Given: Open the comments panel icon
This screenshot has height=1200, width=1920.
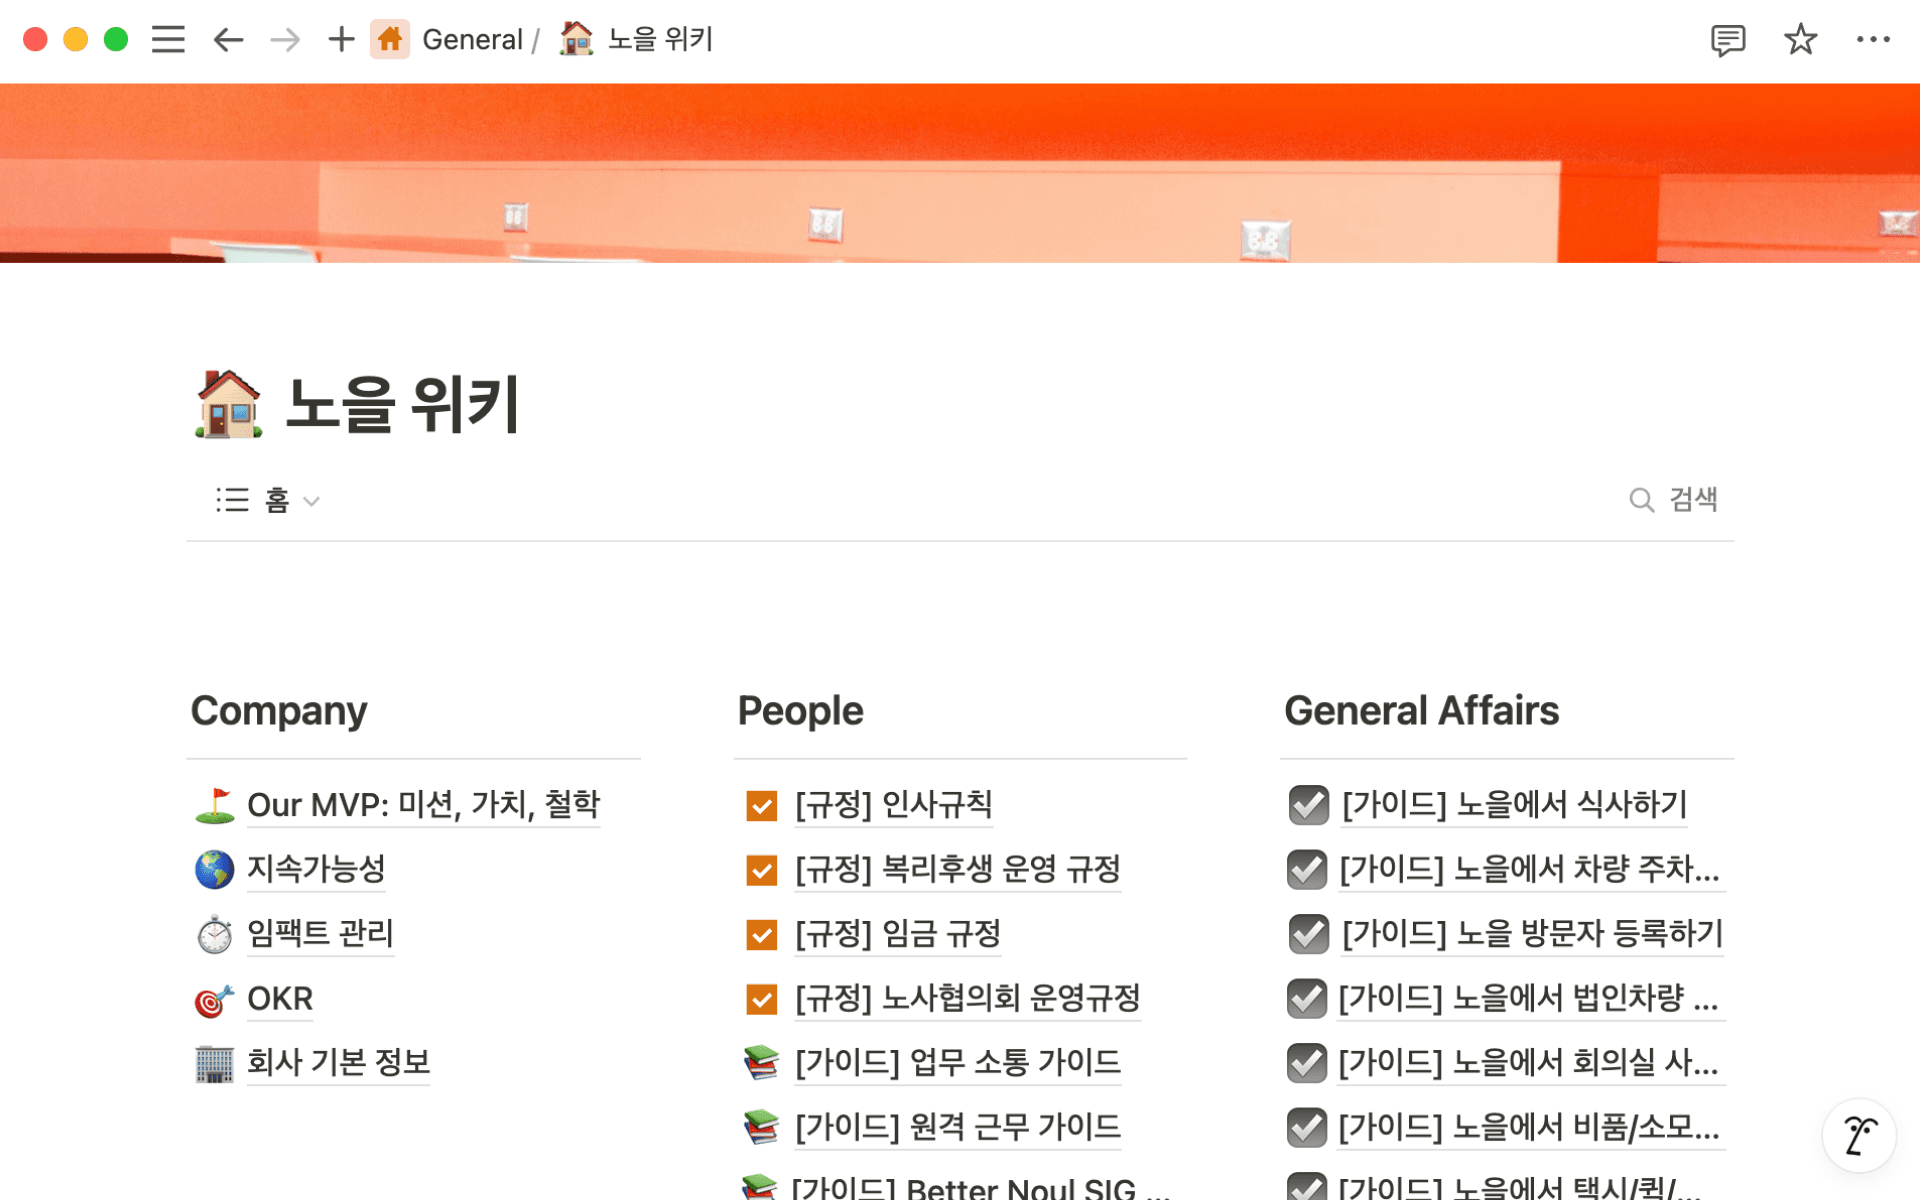Looking at the screenshot, I should coord(1727,40).
